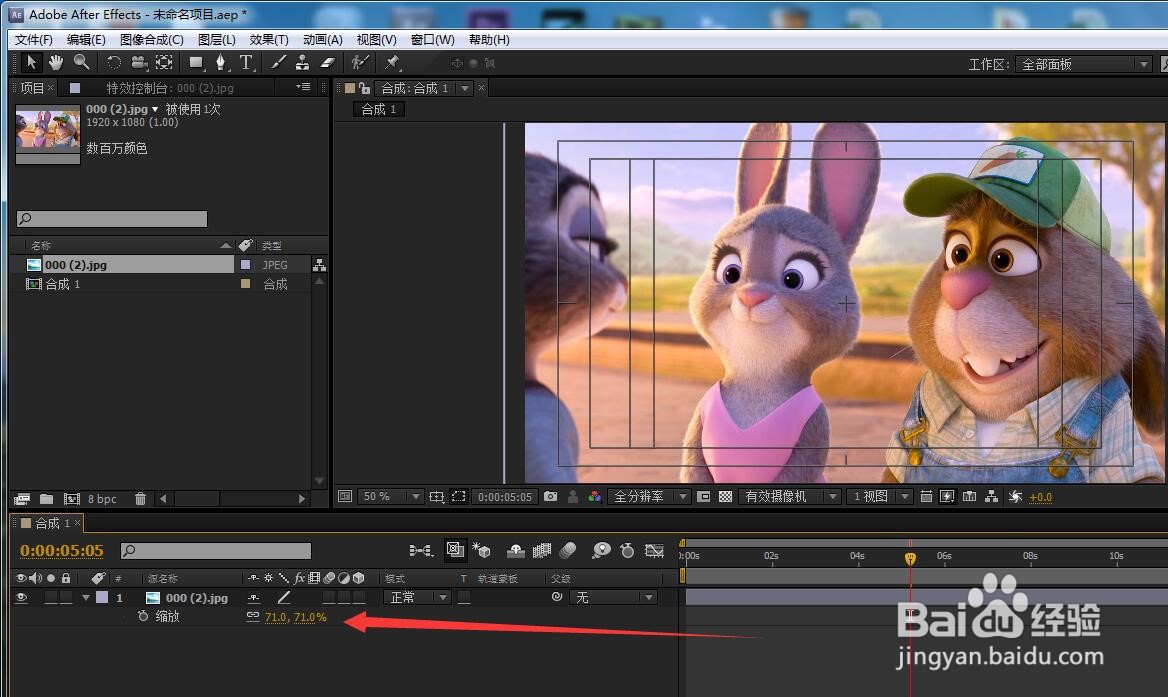The image size is (1168, 697).
Task: Select the Clone Stamp tool
Action: click(x=302, y=63)
